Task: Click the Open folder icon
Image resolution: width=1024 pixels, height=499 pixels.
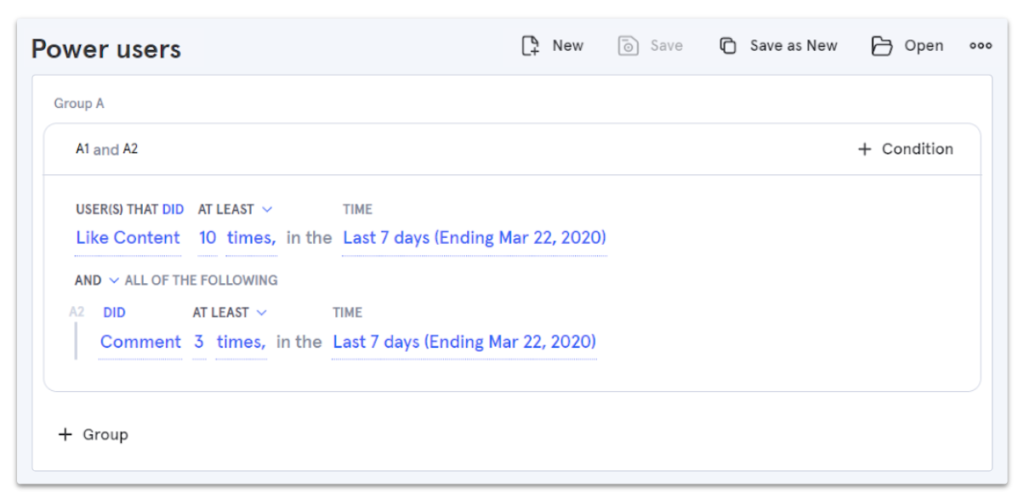Action: (x=881, y=46)
